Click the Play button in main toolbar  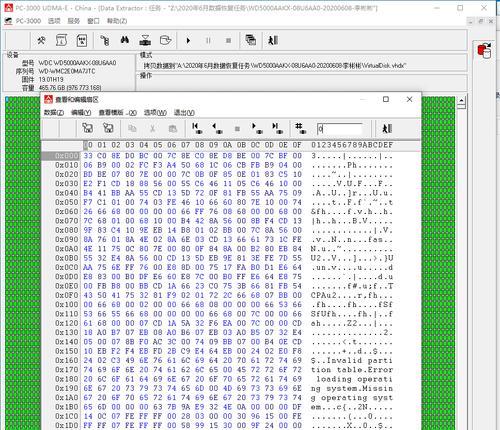188,41
